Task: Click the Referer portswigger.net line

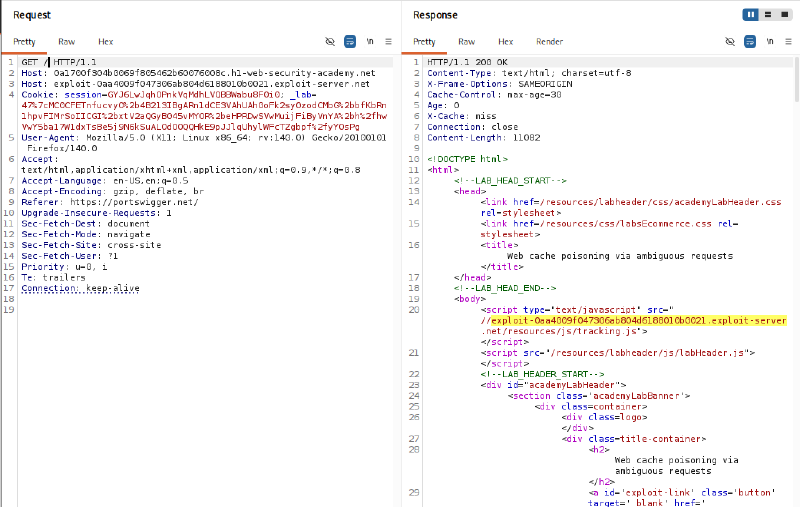Action: point(110,202)
